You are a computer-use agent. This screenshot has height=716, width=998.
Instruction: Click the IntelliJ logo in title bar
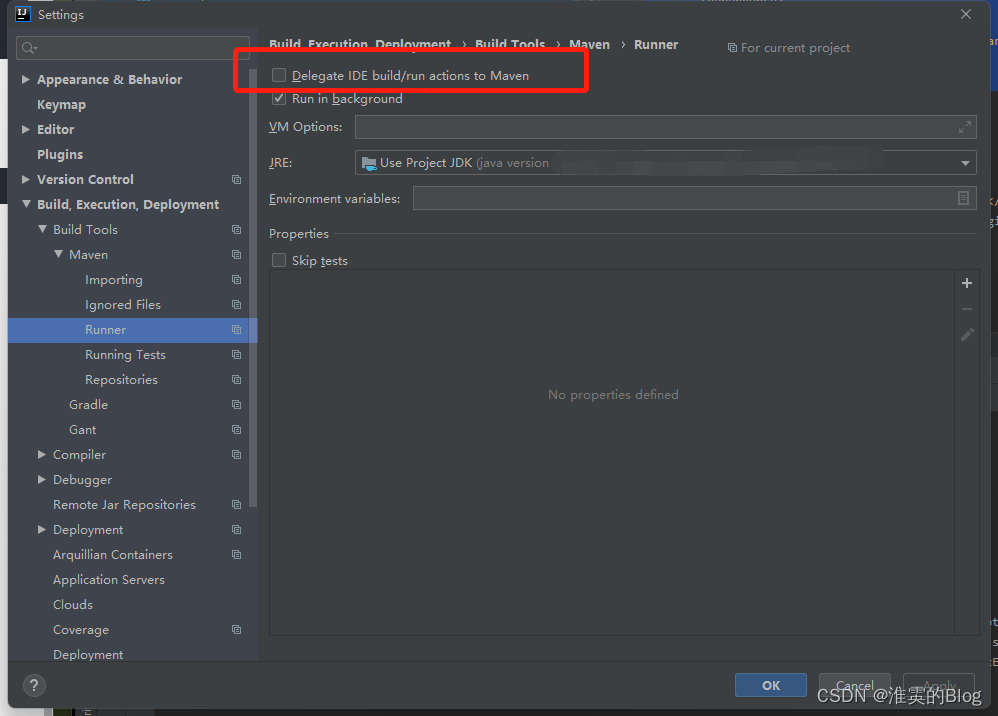[22, 14]
